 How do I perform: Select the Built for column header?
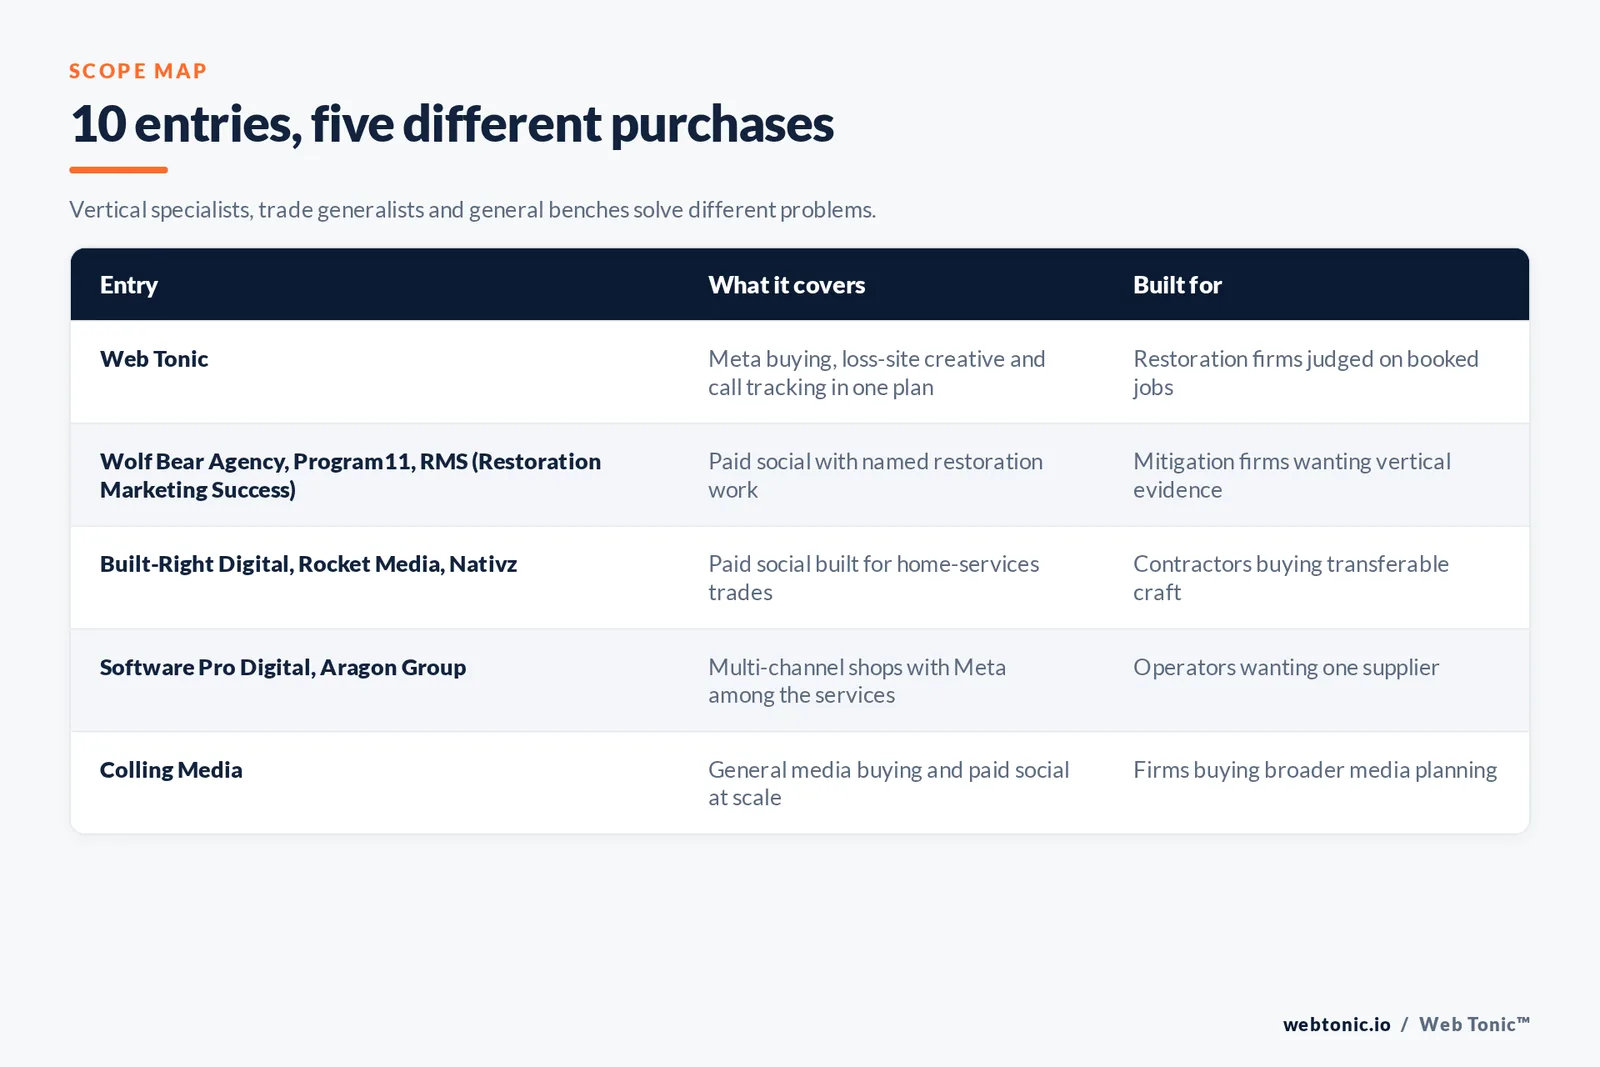tap(1177, 285)
